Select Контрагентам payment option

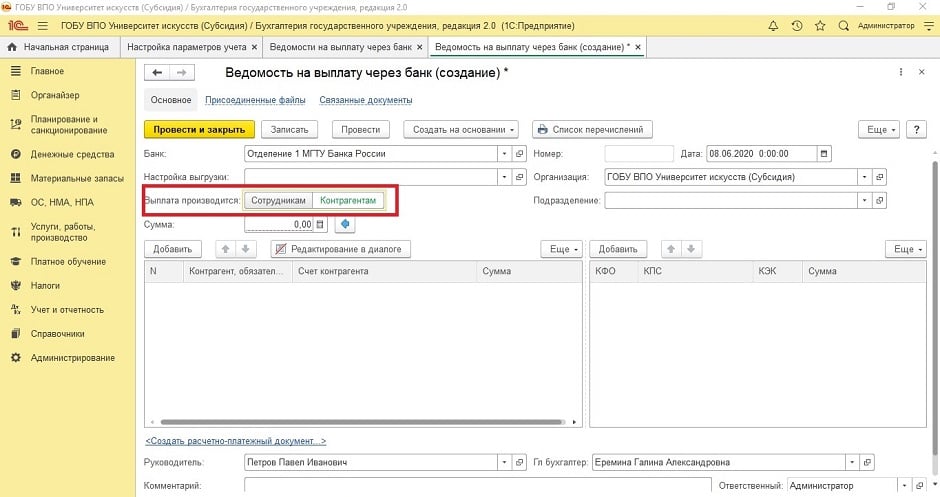click(348, 200)
